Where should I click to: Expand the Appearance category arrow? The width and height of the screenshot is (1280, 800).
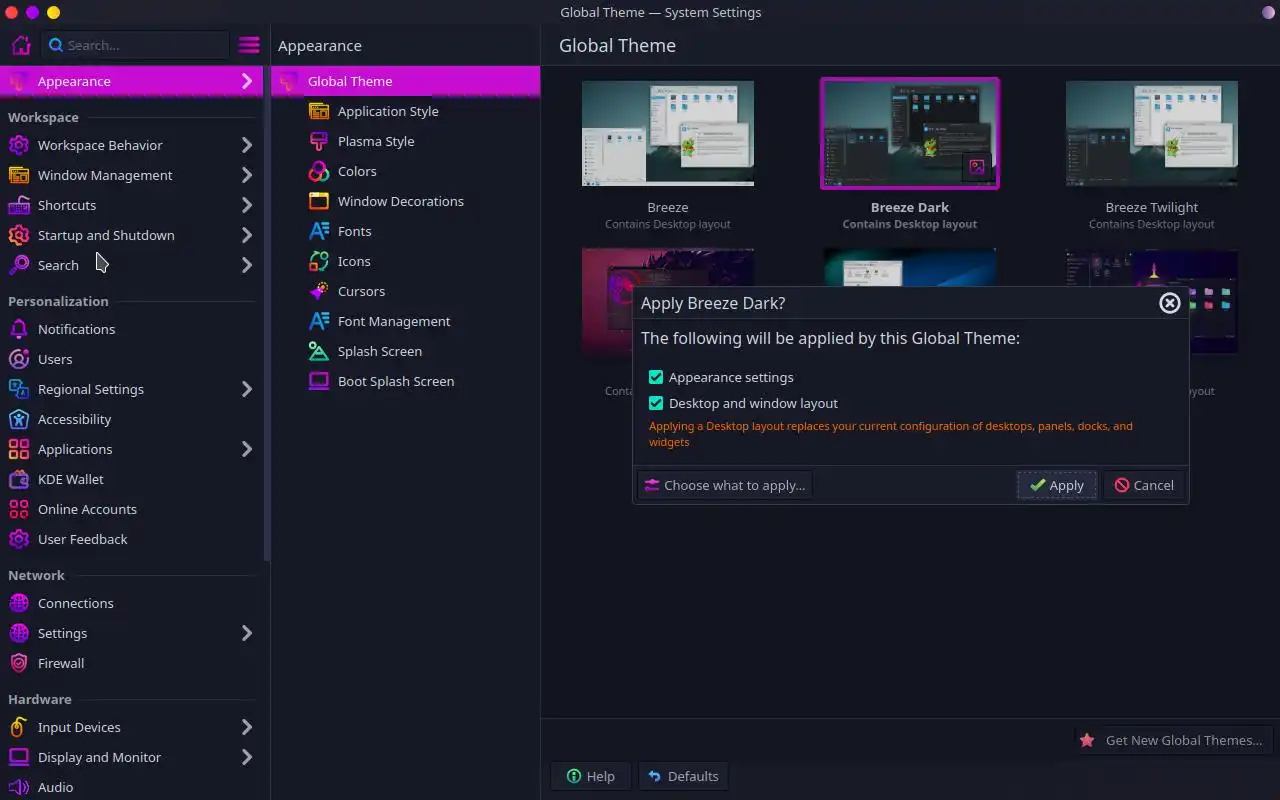pyautogui.click(x=247, y=81)
